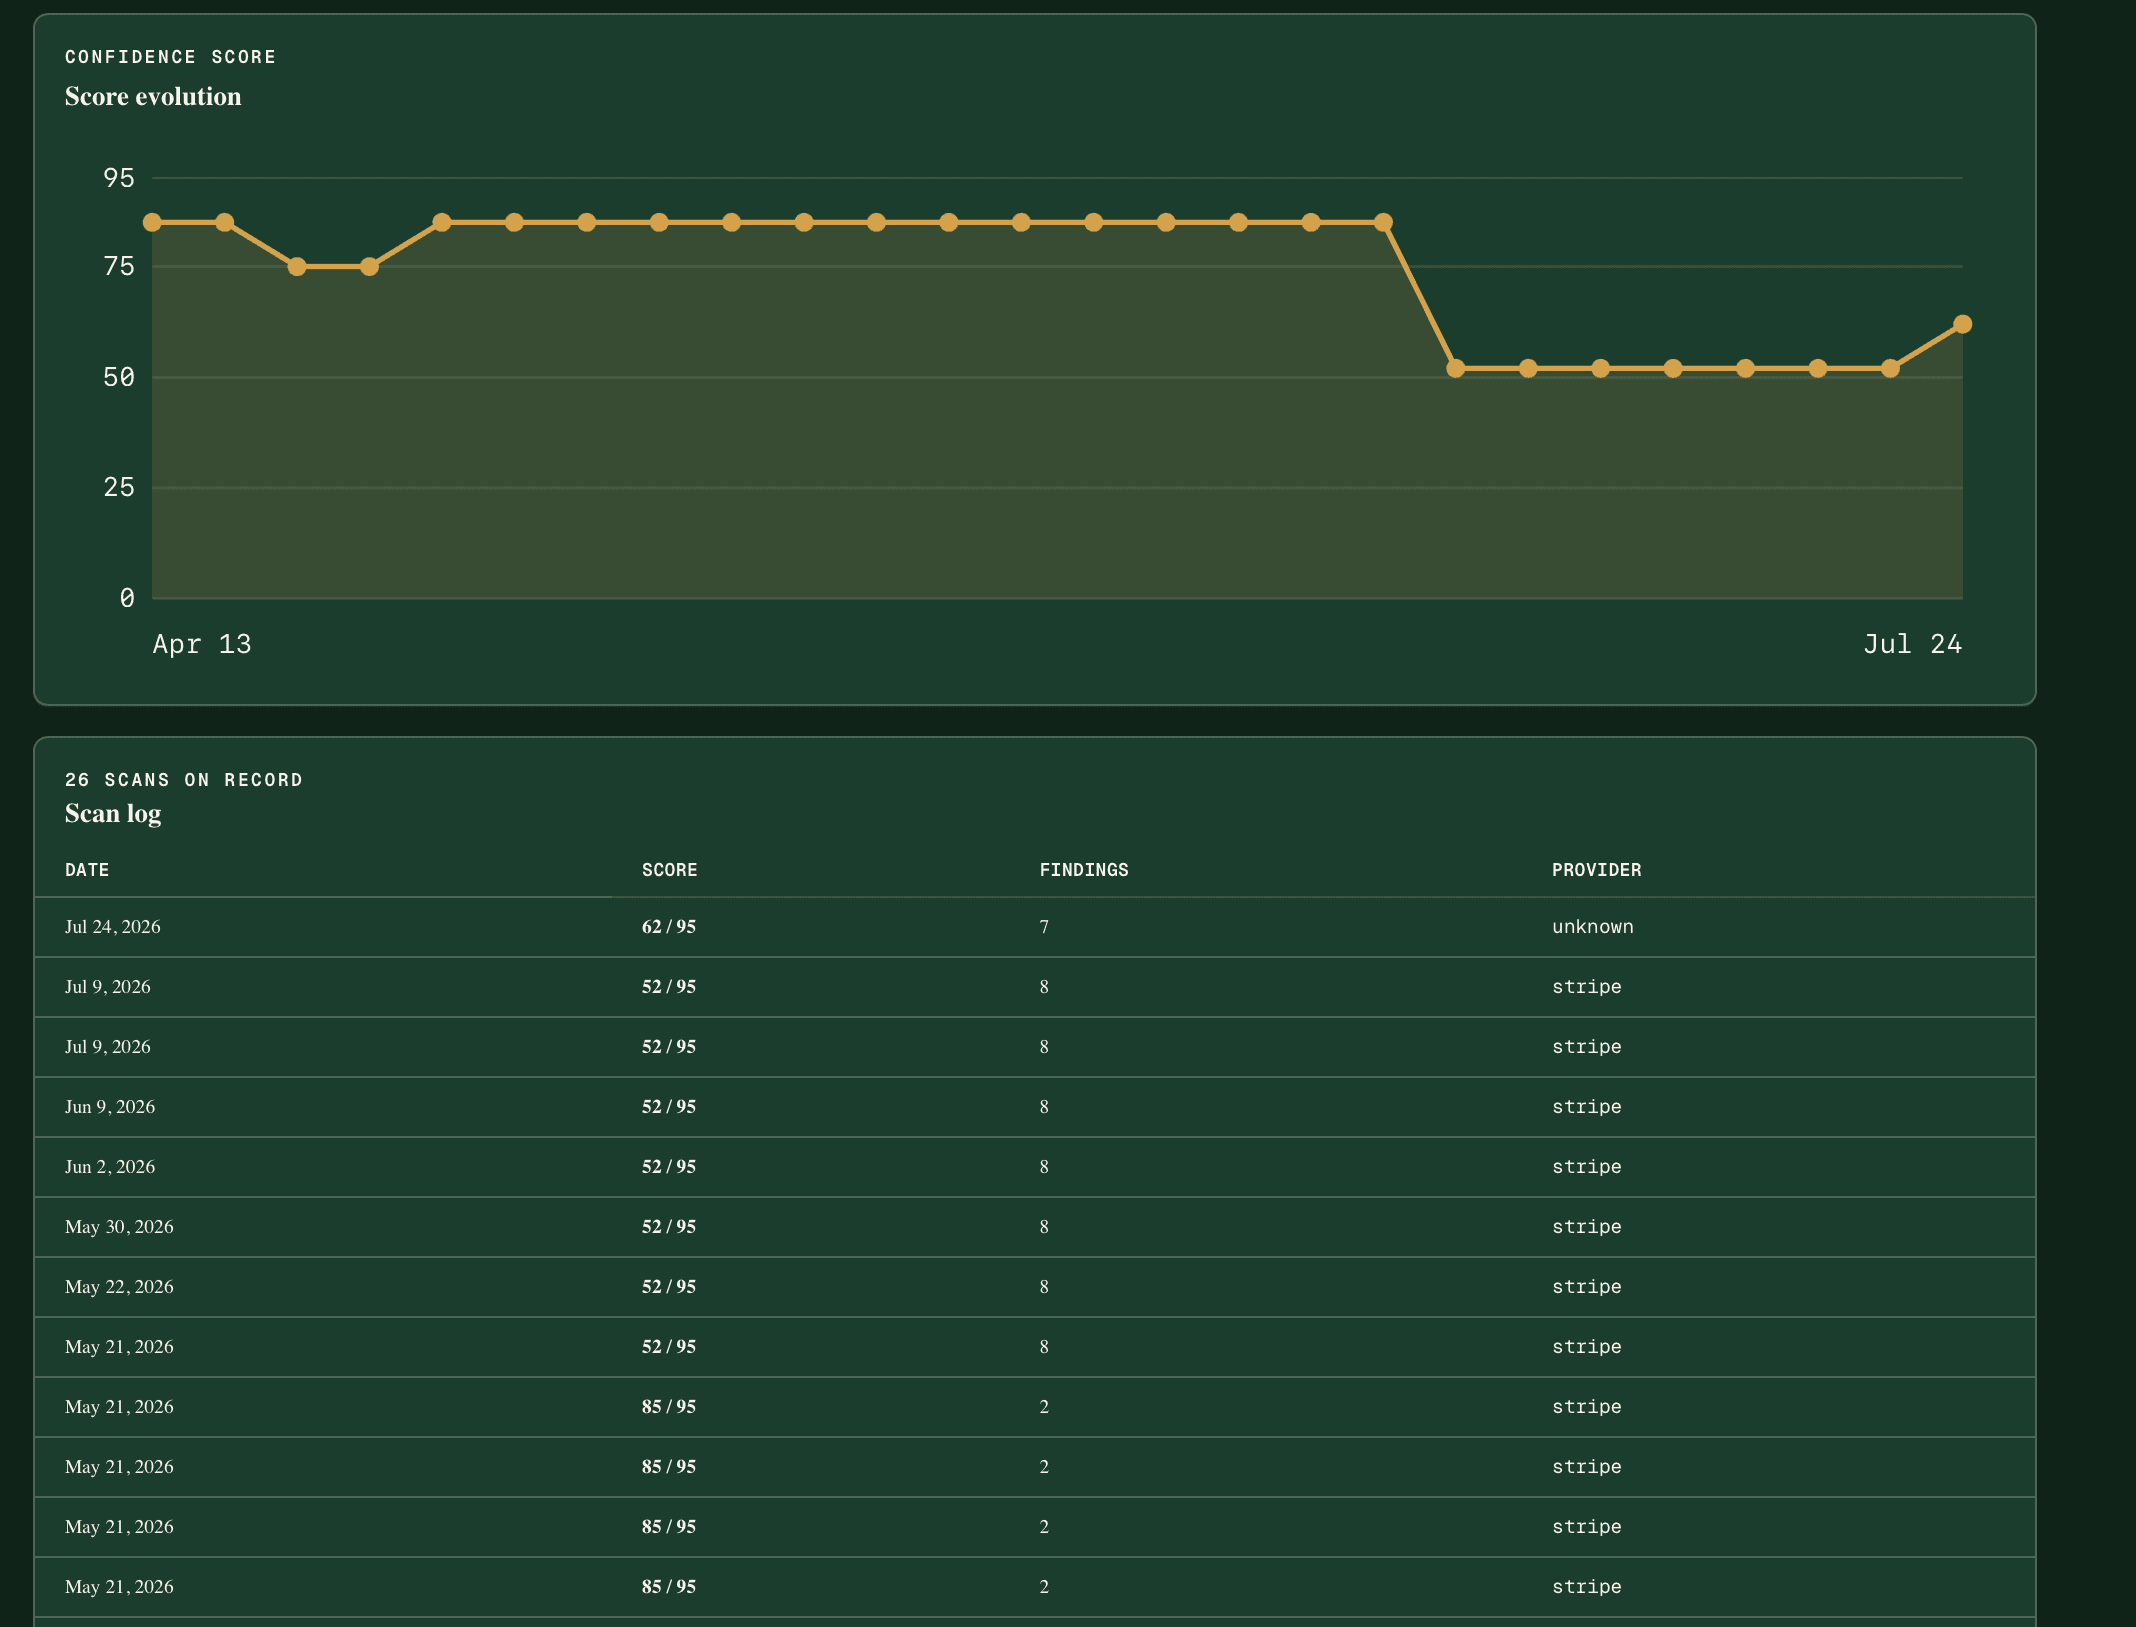Click the score in the May 22, 2026 row
The image size is (2136, 1627).
pyautogui.click(x=669, y=1287)
